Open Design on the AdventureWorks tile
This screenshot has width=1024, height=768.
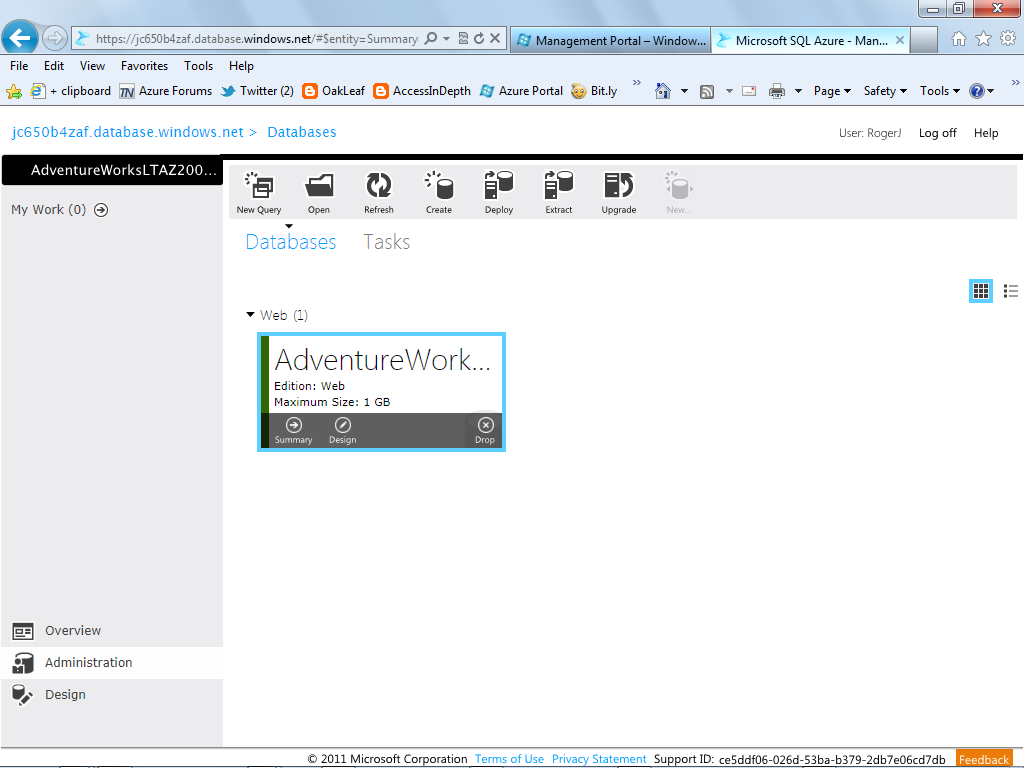[343, 431]
